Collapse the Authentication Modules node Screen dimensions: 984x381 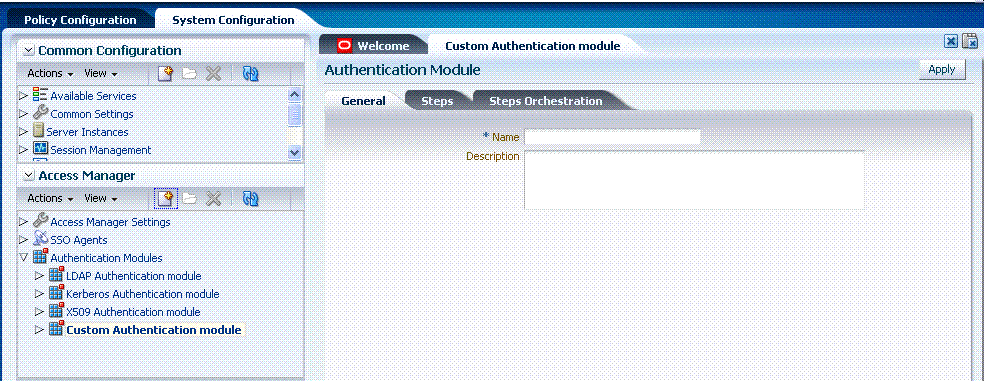(24, 257)
